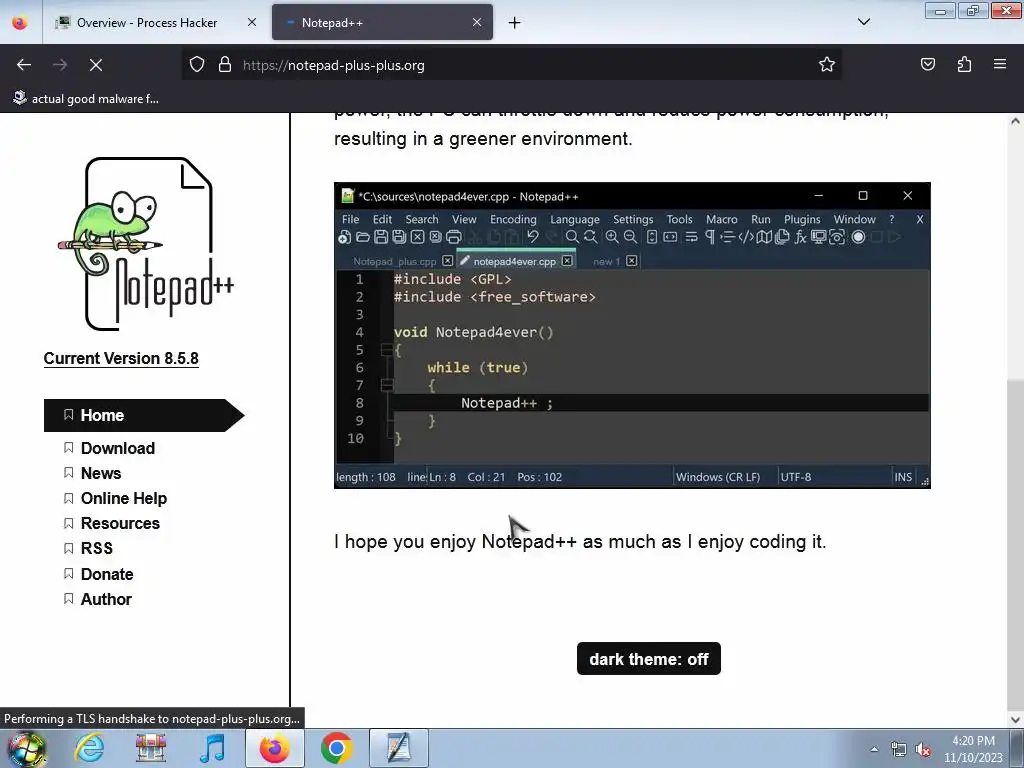The image size is (1024, 768).
Task: Go to the Home sidebar item
Action: (x=144, y=415)
